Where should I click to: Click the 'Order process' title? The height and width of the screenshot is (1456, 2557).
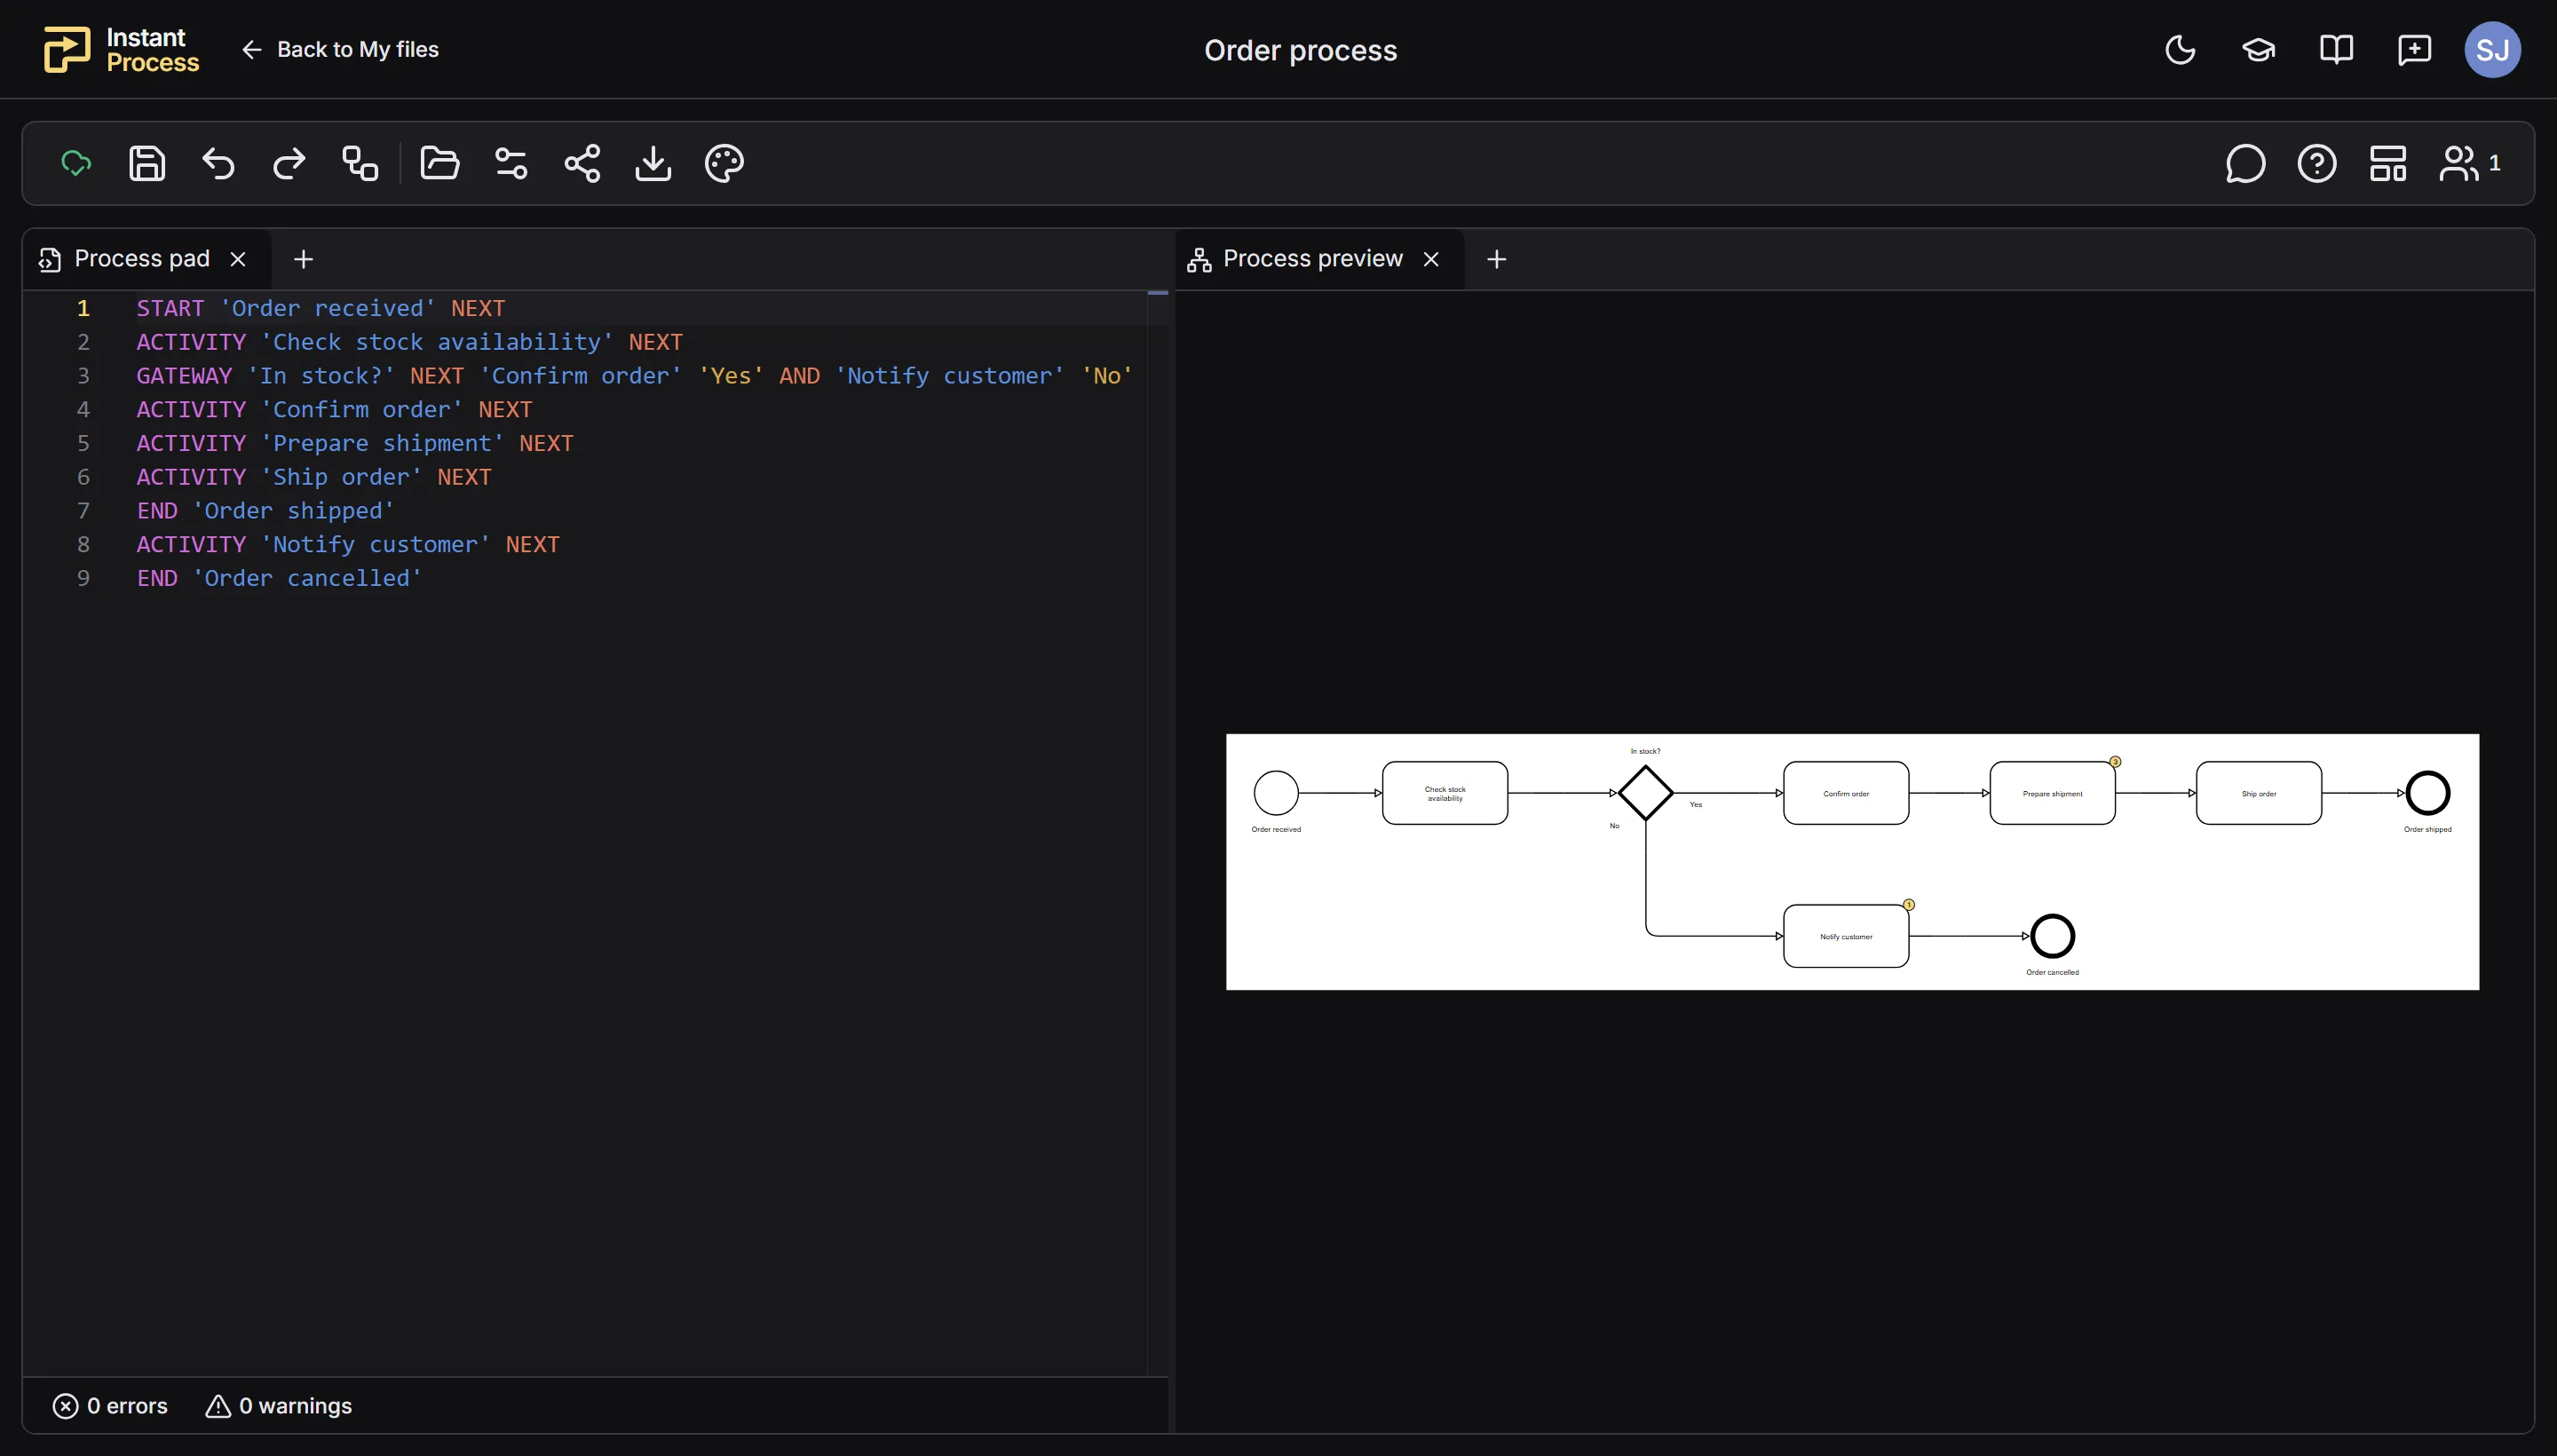(x=1300, y=50)
